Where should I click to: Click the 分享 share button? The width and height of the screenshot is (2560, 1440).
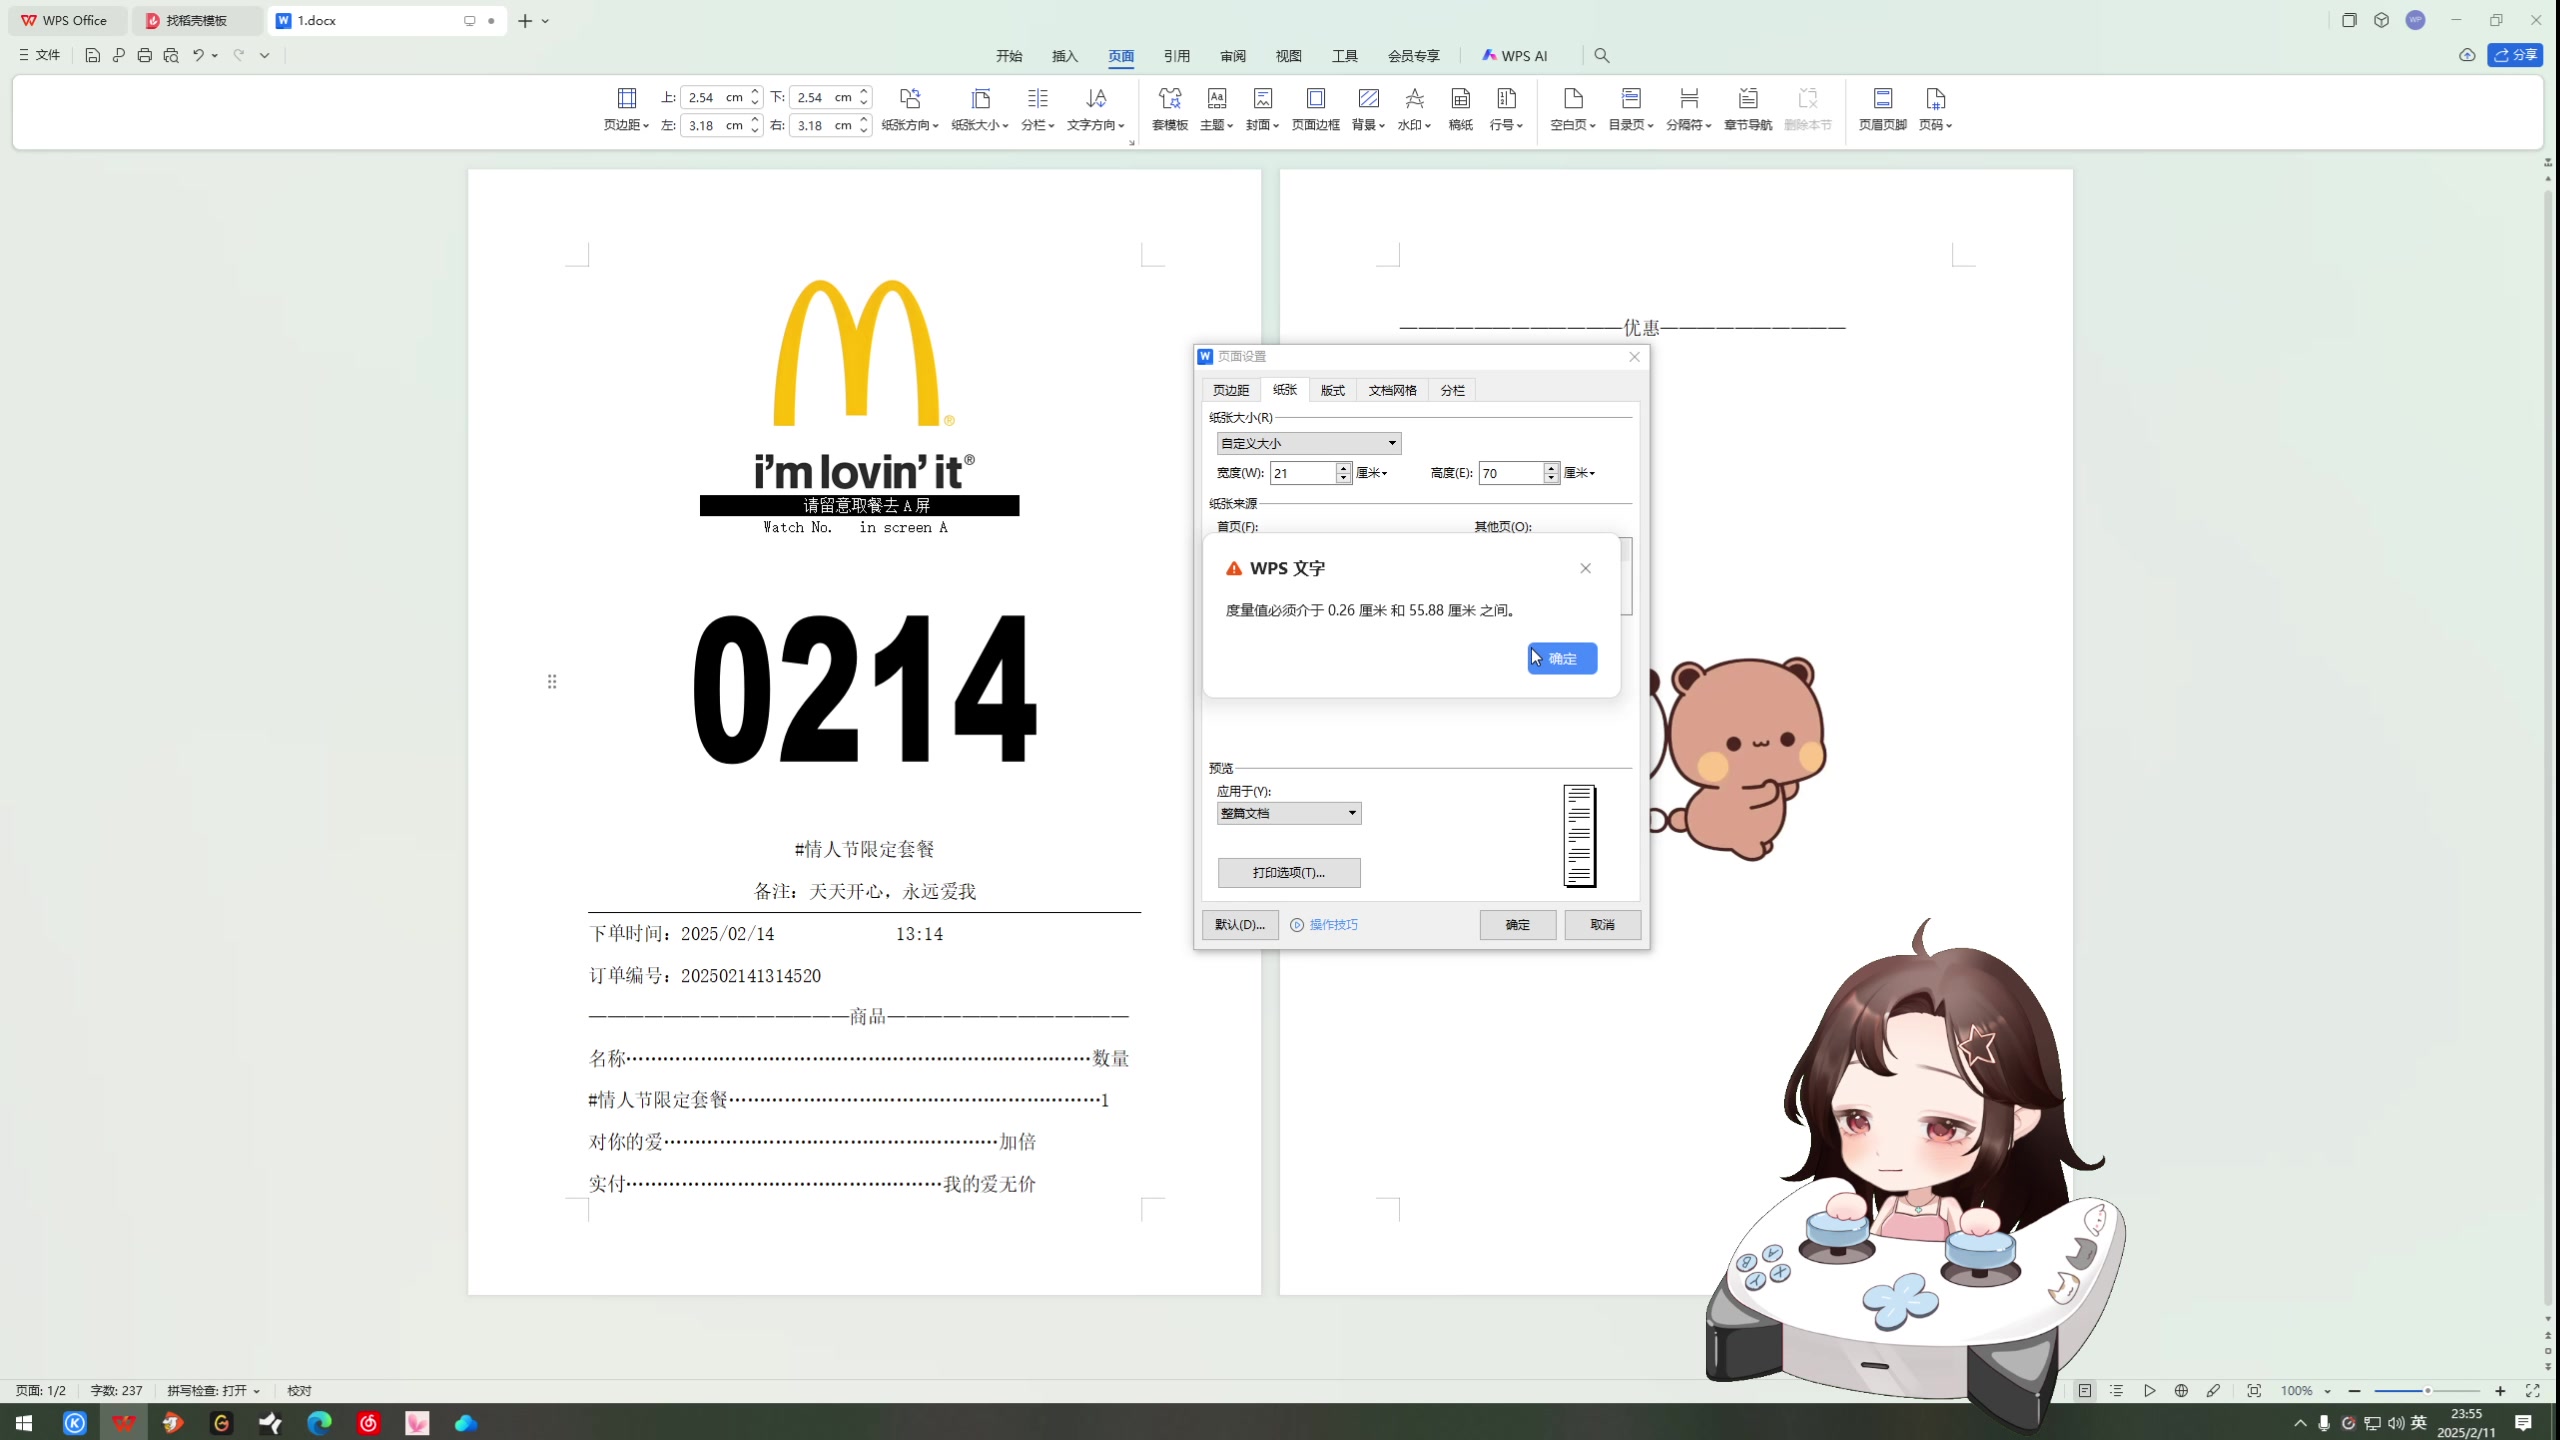click(x=2514, y=55)
